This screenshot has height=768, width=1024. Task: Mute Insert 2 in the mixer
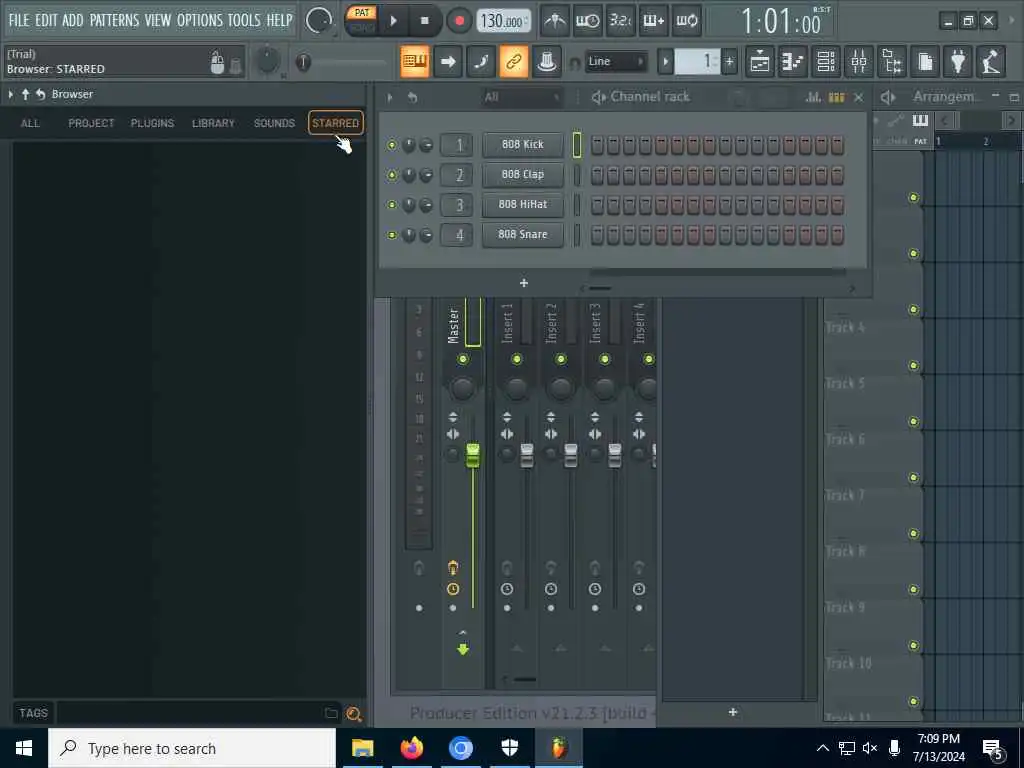tap(560, 359)
